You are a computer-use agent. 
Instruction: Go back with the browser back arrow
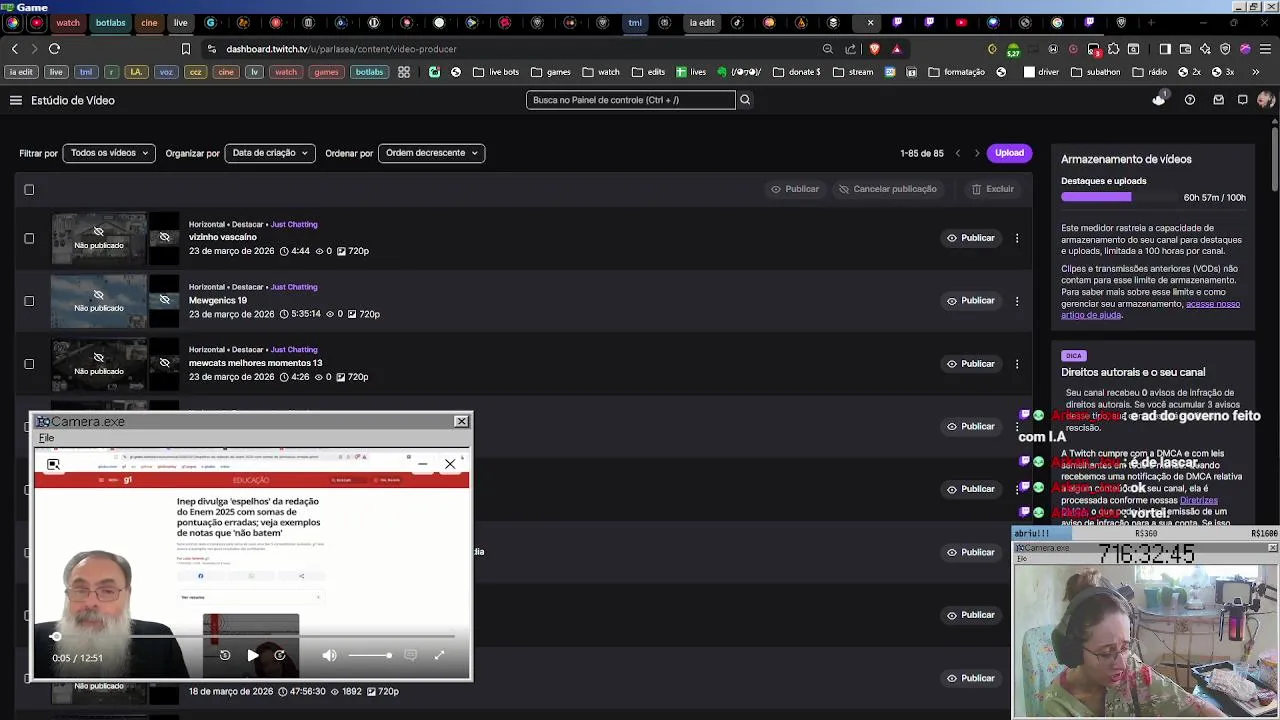pos(14,49)
